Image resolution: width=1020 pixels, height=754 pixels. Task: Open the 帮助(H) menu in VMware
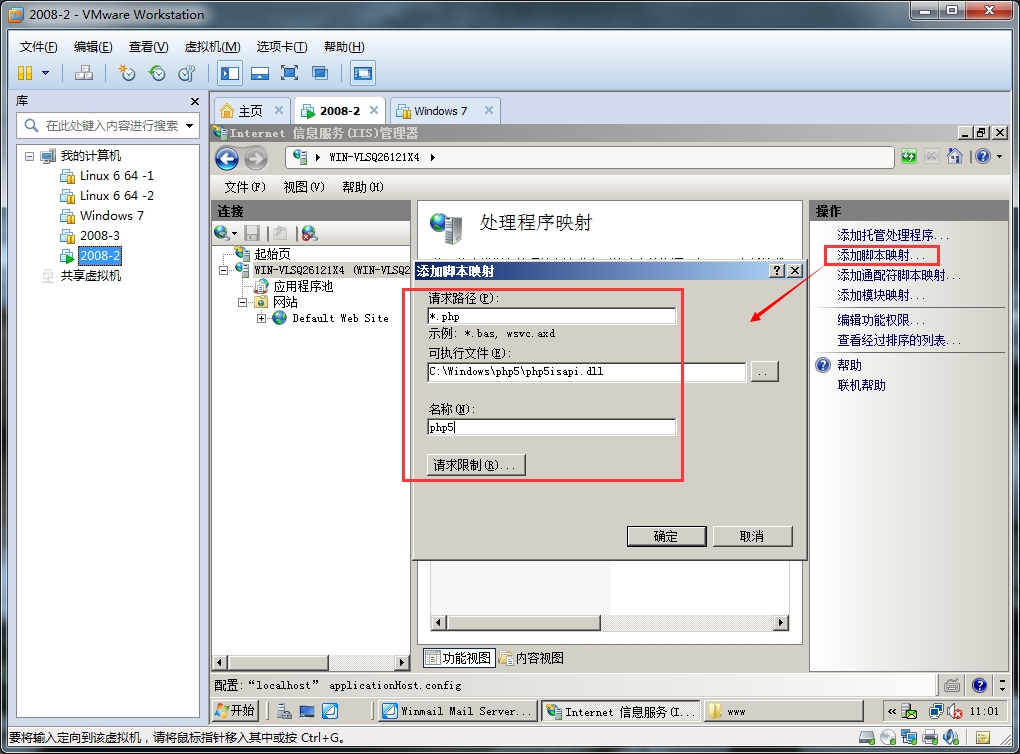pyautogui.click(x=344, y=47)
